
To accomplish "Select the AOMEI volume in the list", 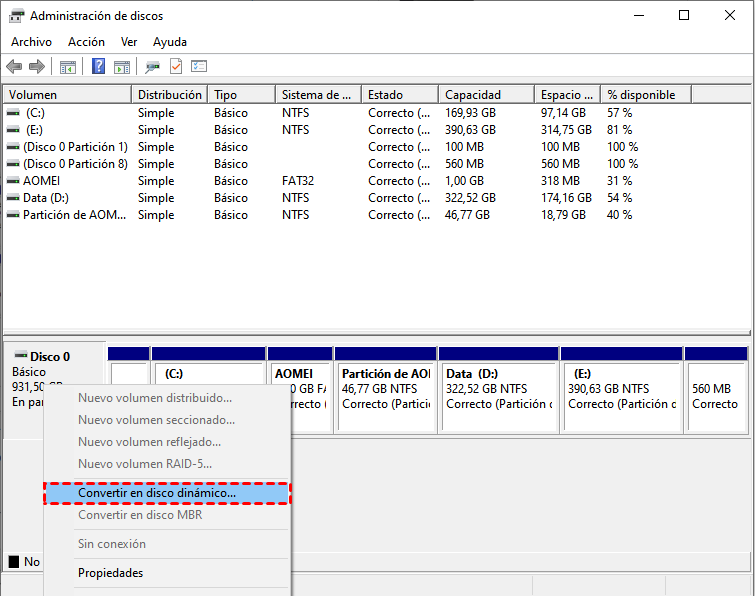I will click(42, 181).
